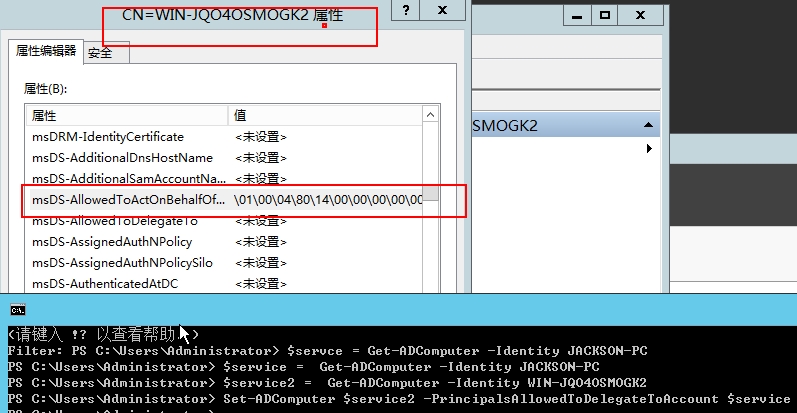Maximize the background console window
The height and width of the screenshot is (413, 797).
[x=604, y=16]
